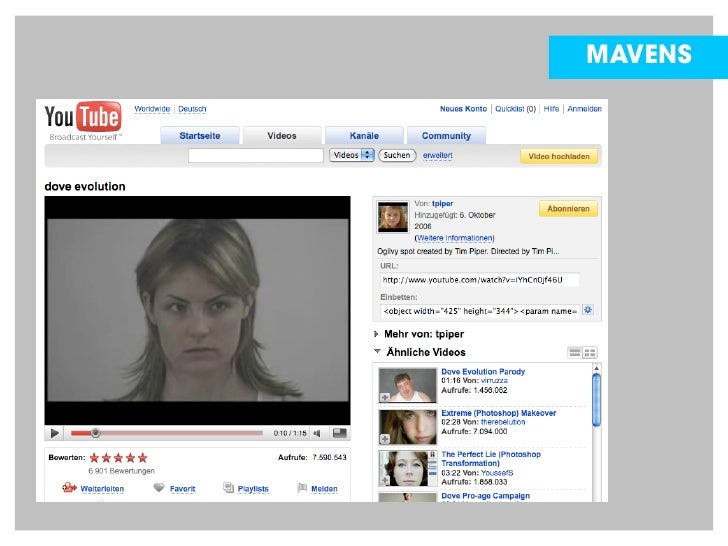Open embed customize gear icon
728x546 pixels.
pos(588,310)
